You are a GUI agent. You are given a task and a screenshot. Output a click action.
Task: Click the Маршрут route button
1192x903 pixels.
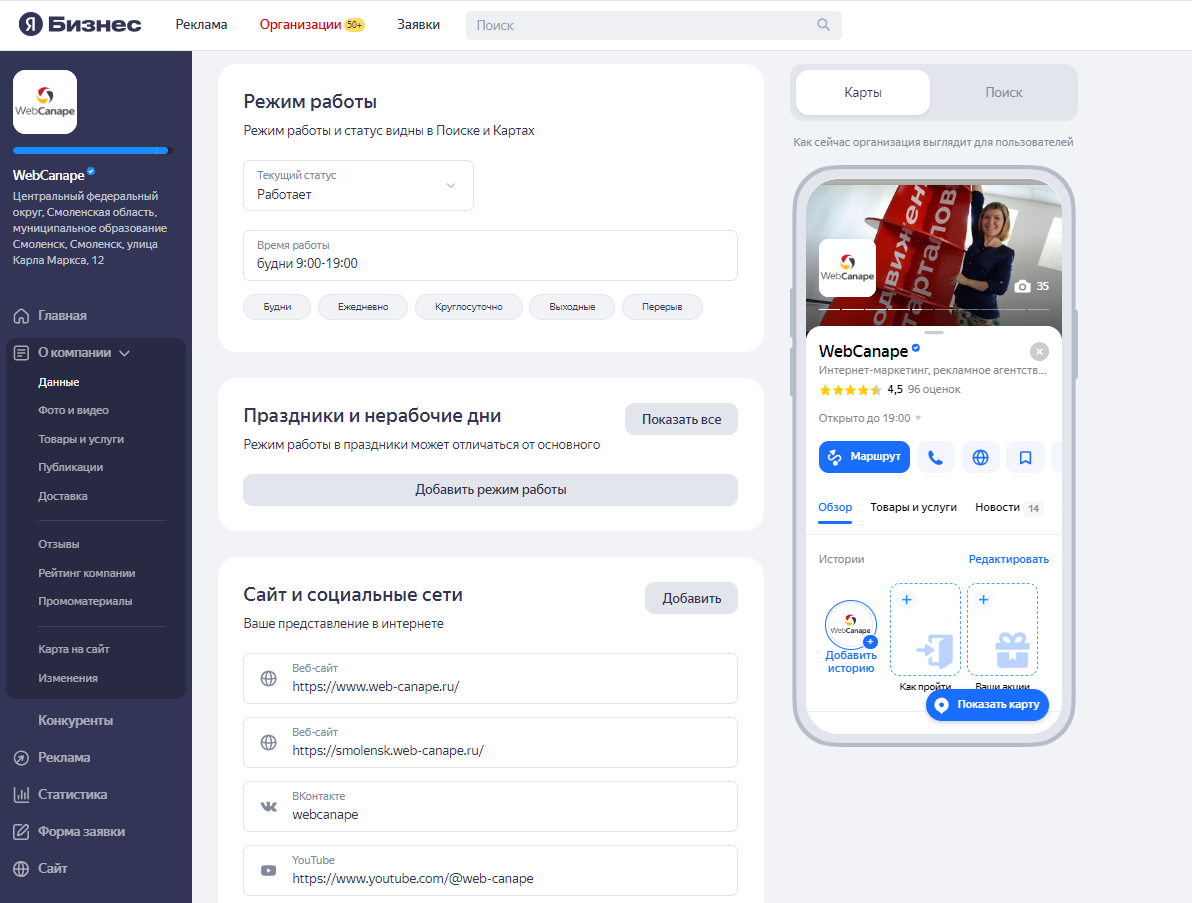864,457
